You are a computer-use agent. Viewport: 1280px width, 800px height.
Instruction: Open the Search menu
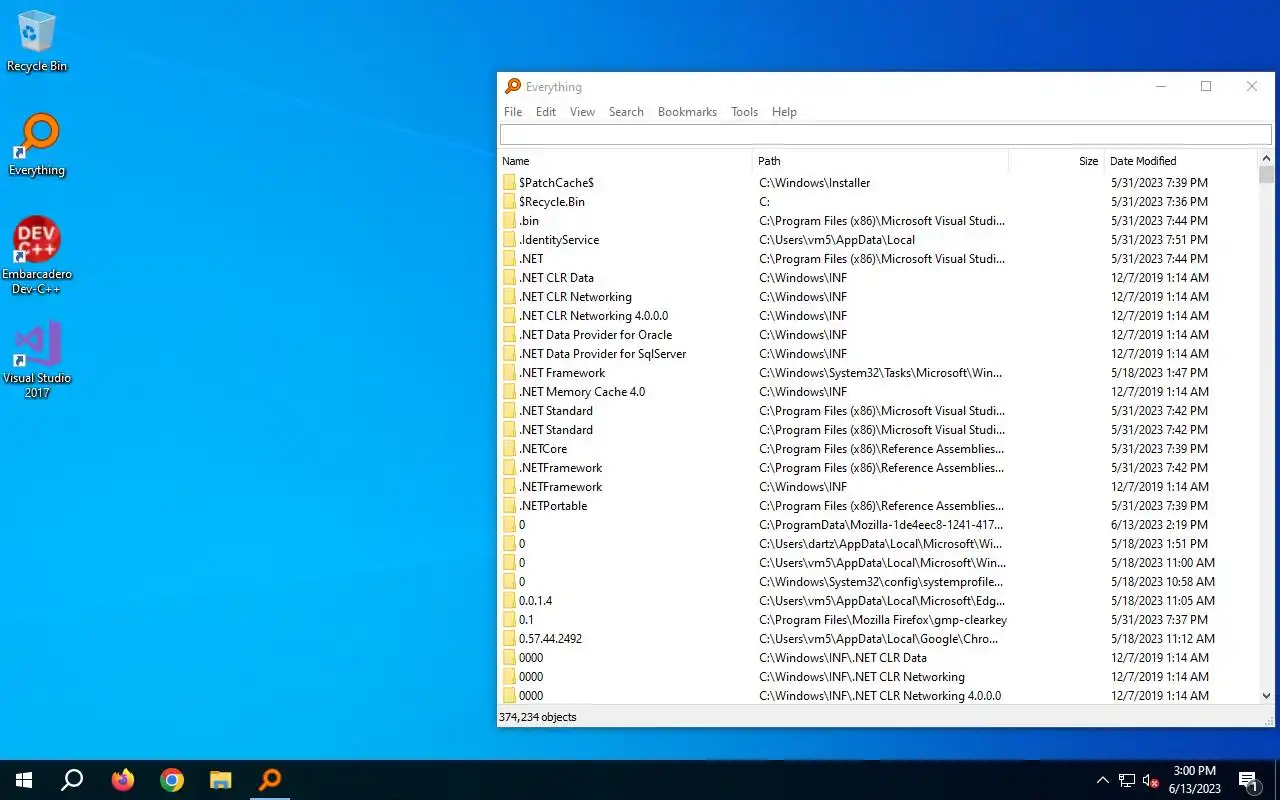pyautogui.click(x=626, y=112)
